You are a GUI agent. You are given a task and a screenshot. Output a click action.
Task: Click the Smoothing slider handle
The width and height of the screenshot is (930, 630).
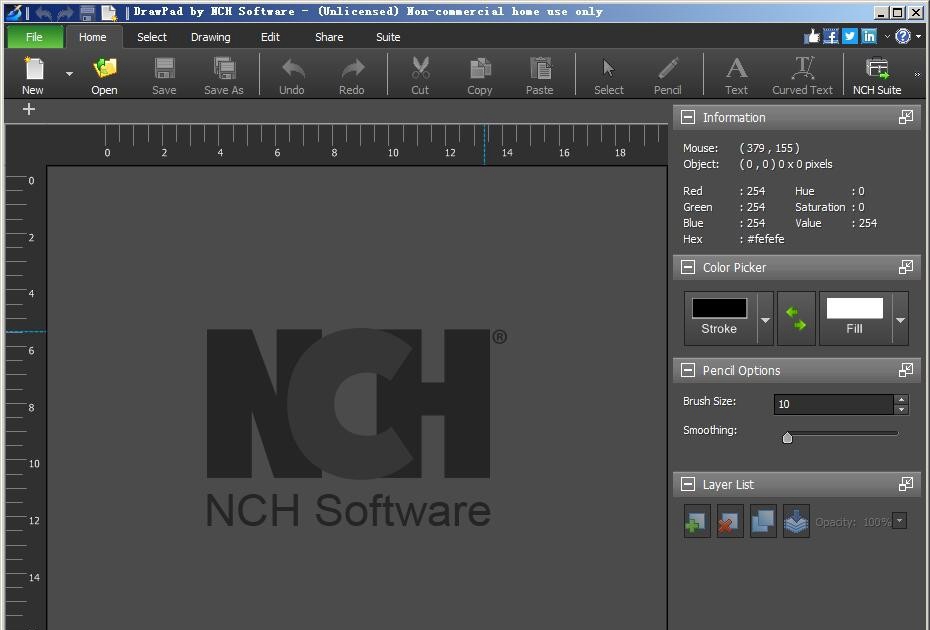(787, 438)
